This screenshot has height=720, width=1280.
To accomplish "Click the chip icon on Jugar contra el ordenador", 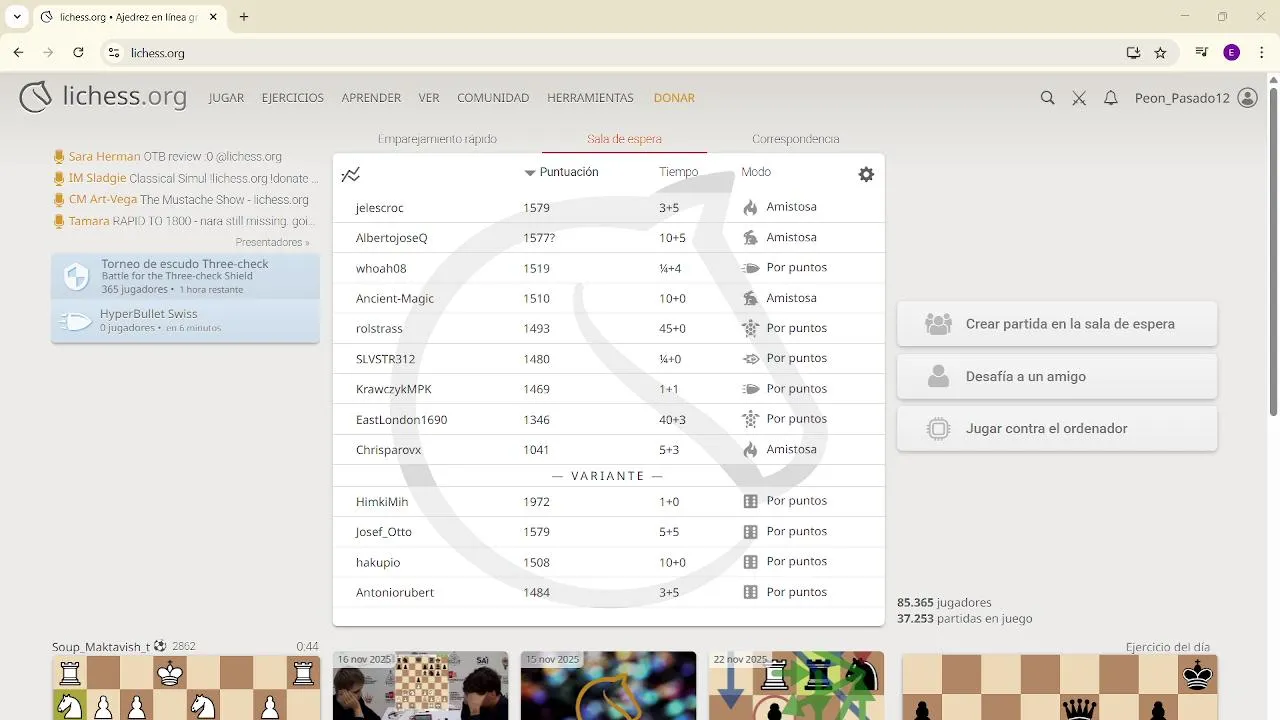I will click(x=938, y=428).
